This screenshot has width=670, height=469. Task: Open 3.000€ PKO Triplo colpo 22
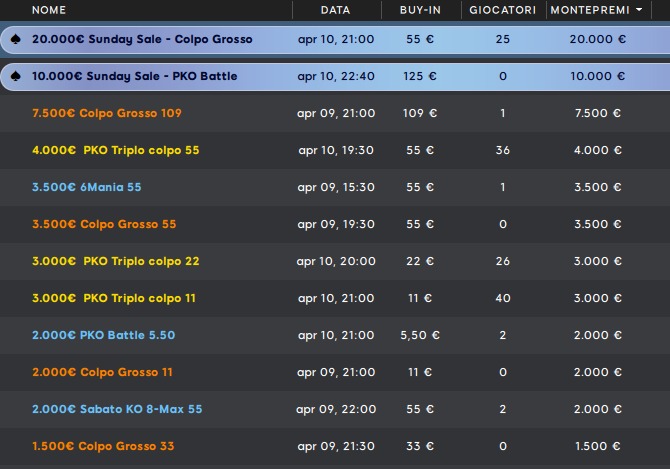pos(335,261)
